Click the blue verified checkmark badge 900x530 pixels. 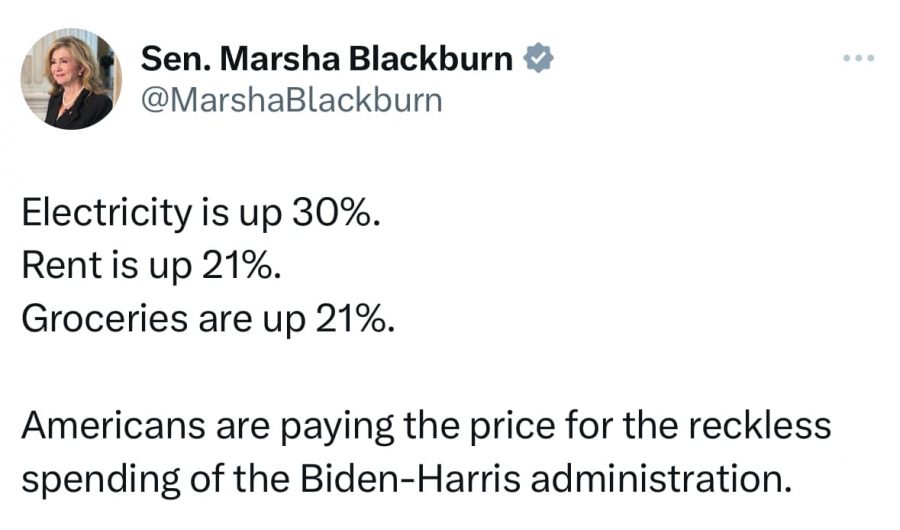point(540,59)
